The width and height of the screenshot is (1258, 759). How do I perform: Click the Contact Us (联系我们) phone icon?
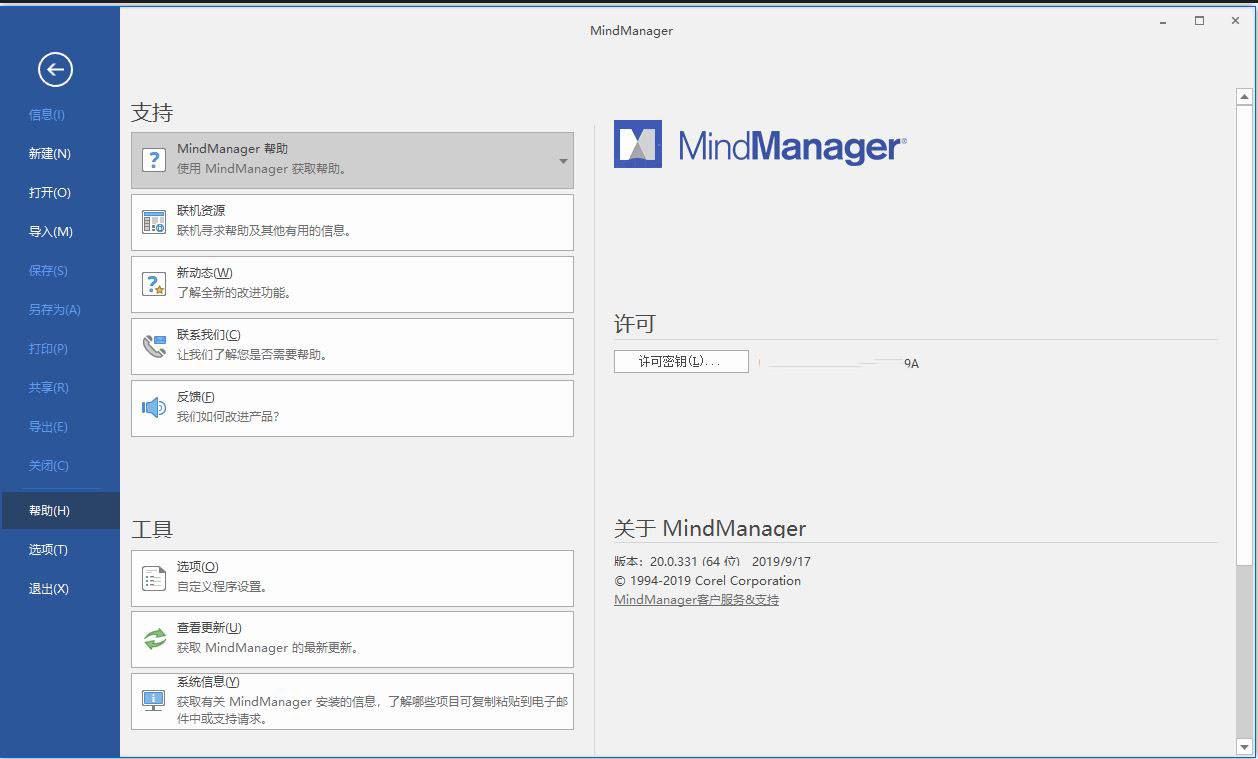click(153, 346)
